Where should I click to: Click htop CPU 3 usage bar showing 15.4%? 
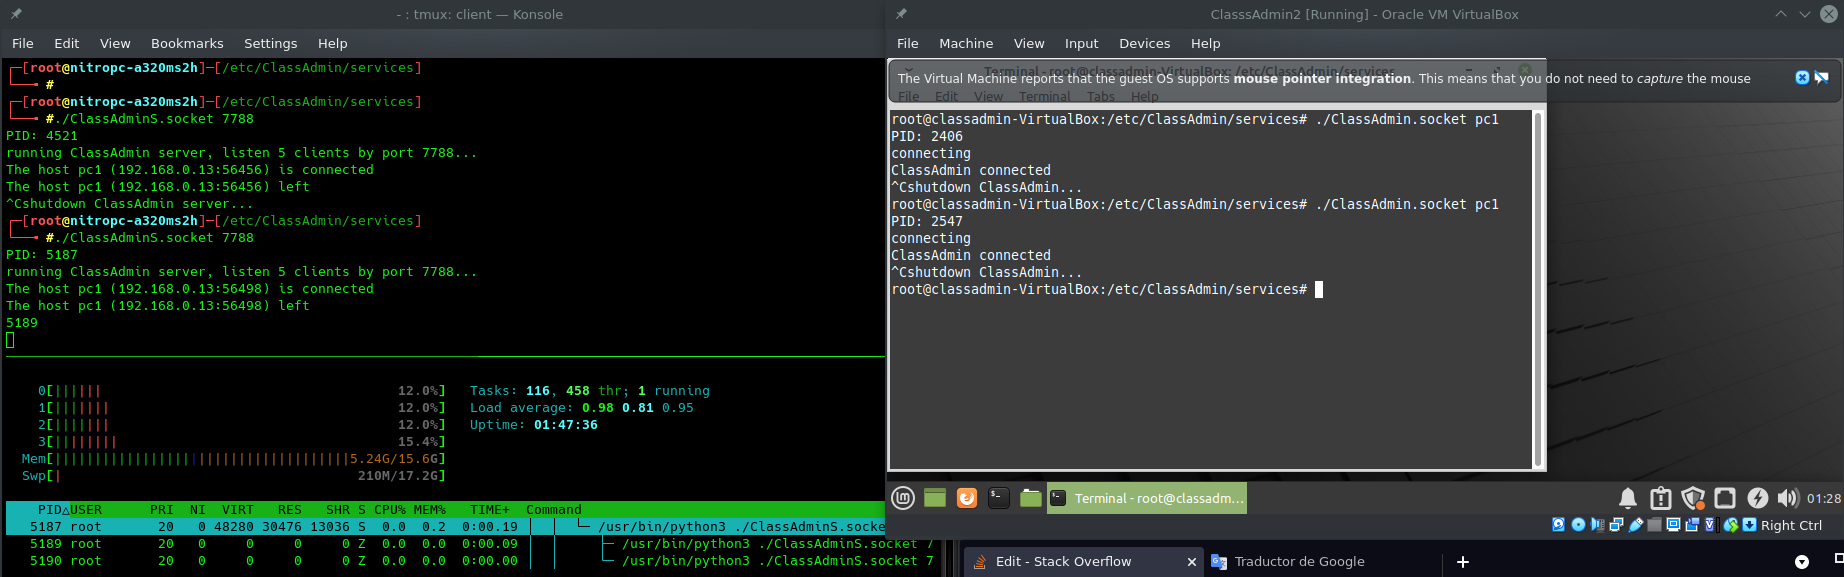(x=242, y=442)
